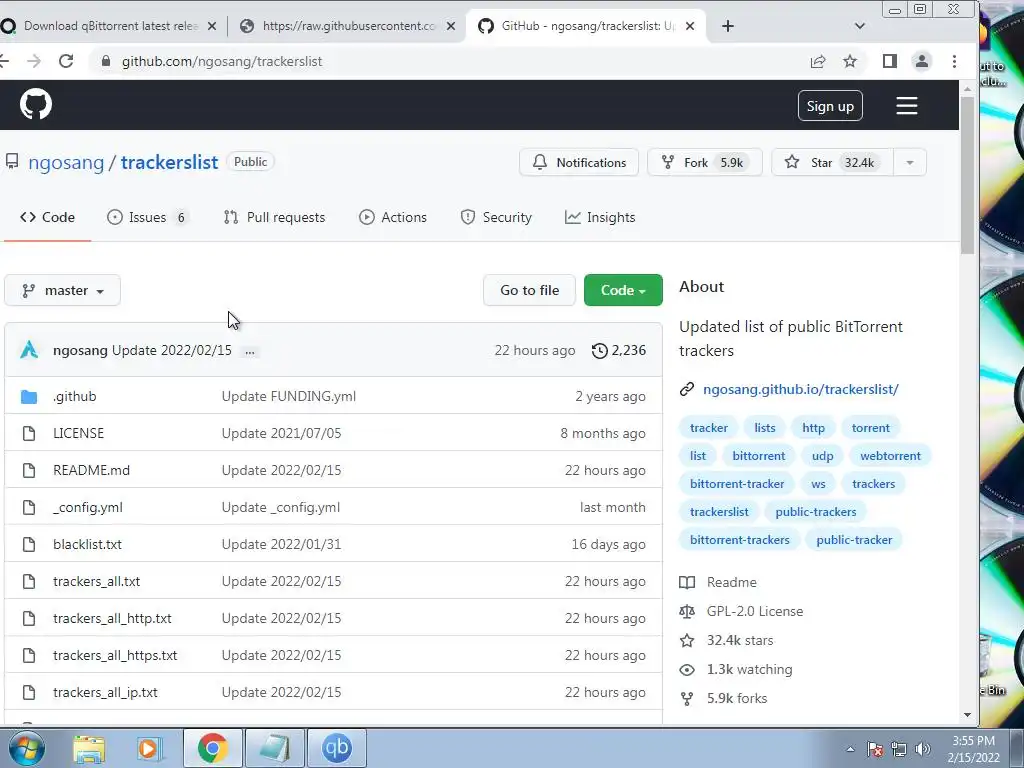Go forward in browser history
Screen dimensions: 1024x768
[34, 61]
